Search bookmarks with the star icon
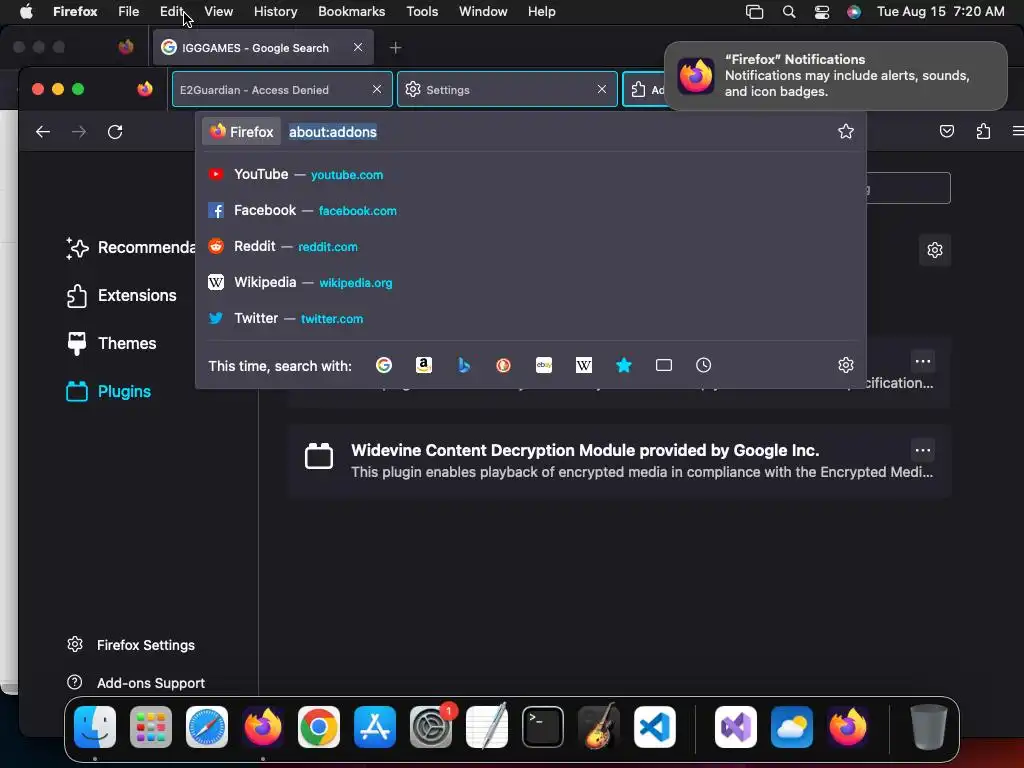Screen dimensions: 1024x768 tap(624, 365)
